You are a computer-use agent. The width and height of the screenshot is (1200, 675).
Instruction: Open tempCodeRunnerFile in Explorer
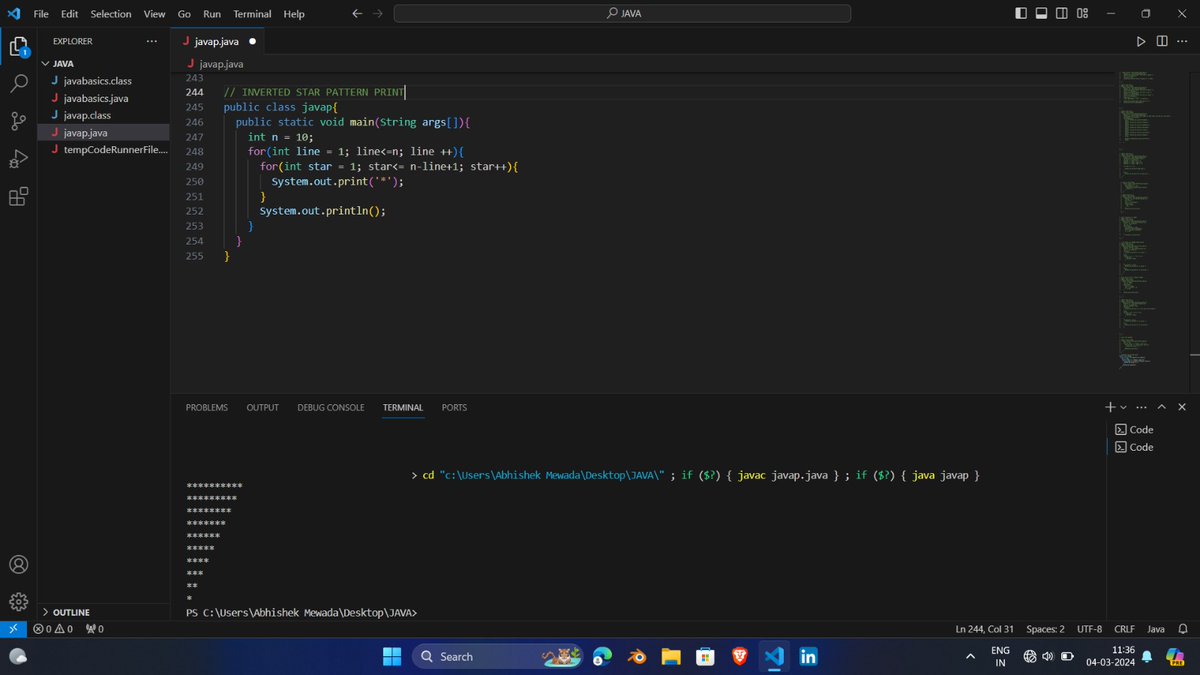105,149
